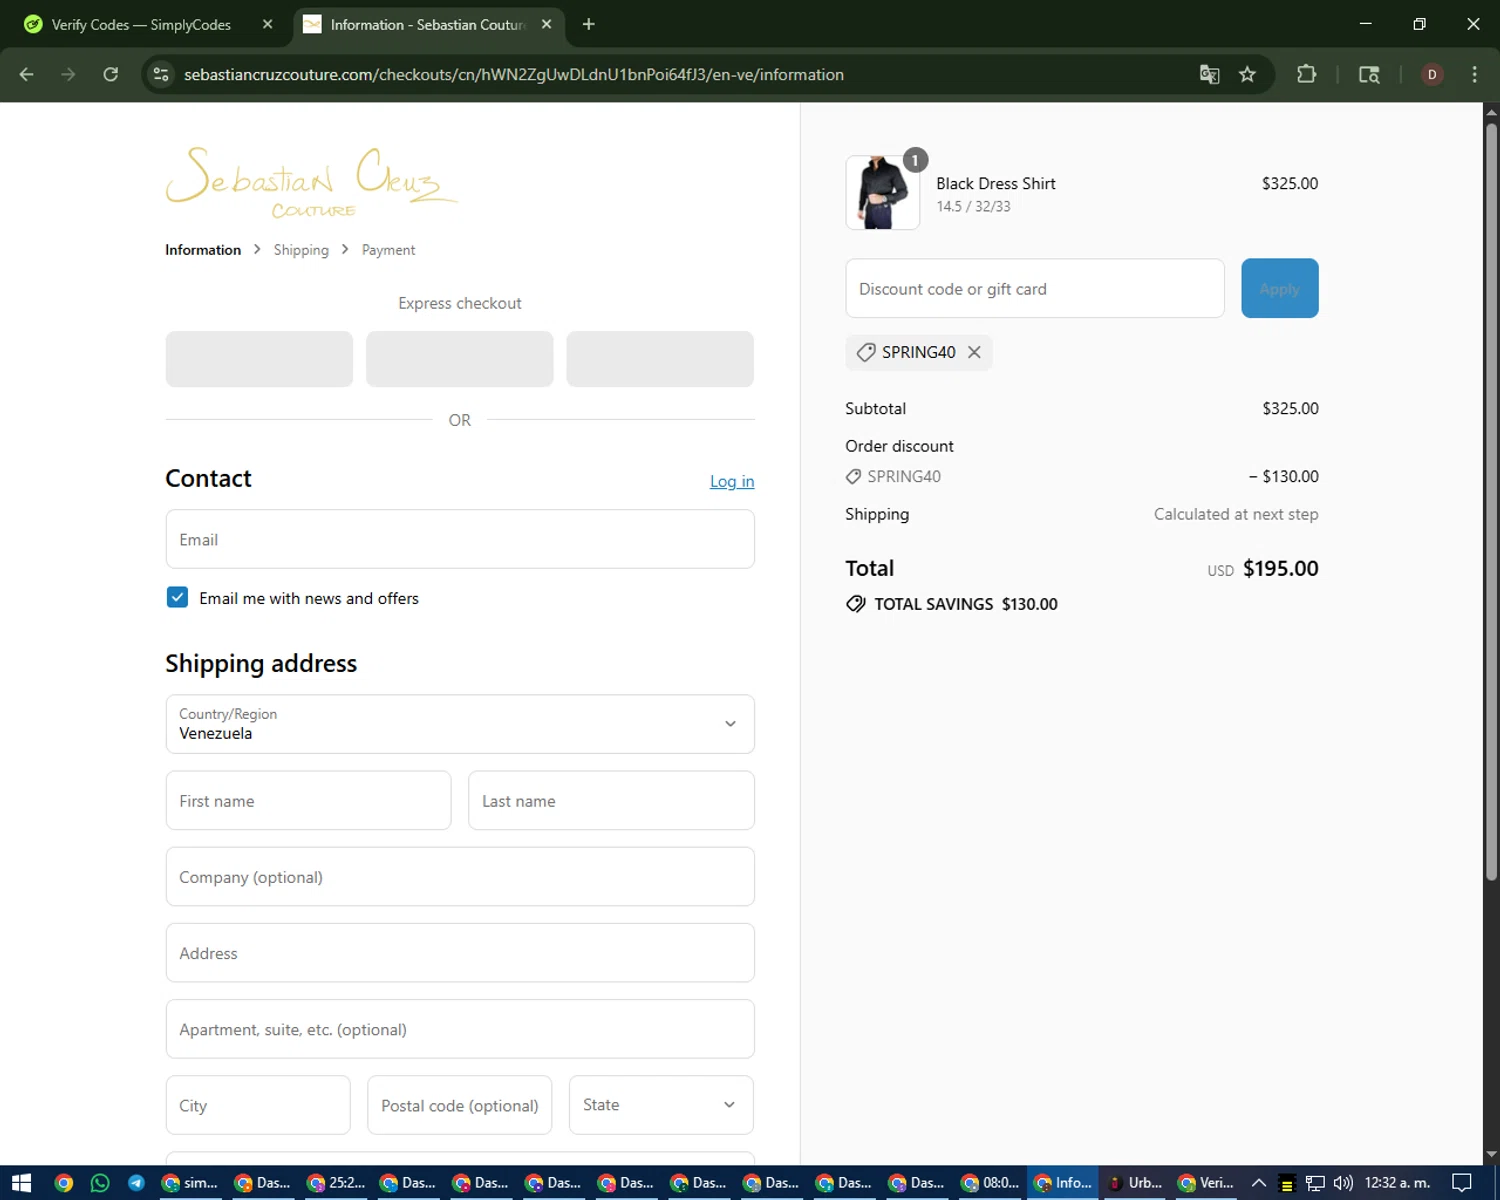The width and height of the screenshot is (1500, 1200).
Task: Focus the Discount code or gift card field
Action: coord(1035,289)
